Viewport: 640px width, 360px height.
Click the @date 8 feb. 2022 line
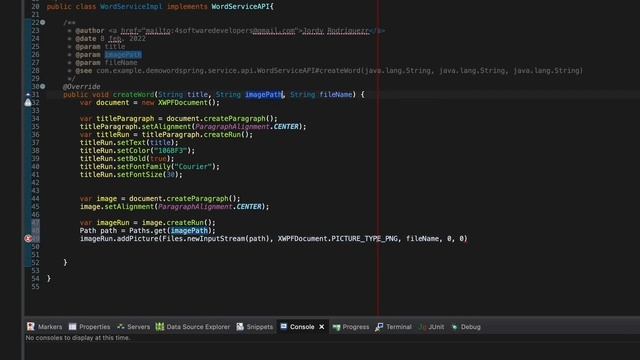(110, 39)
